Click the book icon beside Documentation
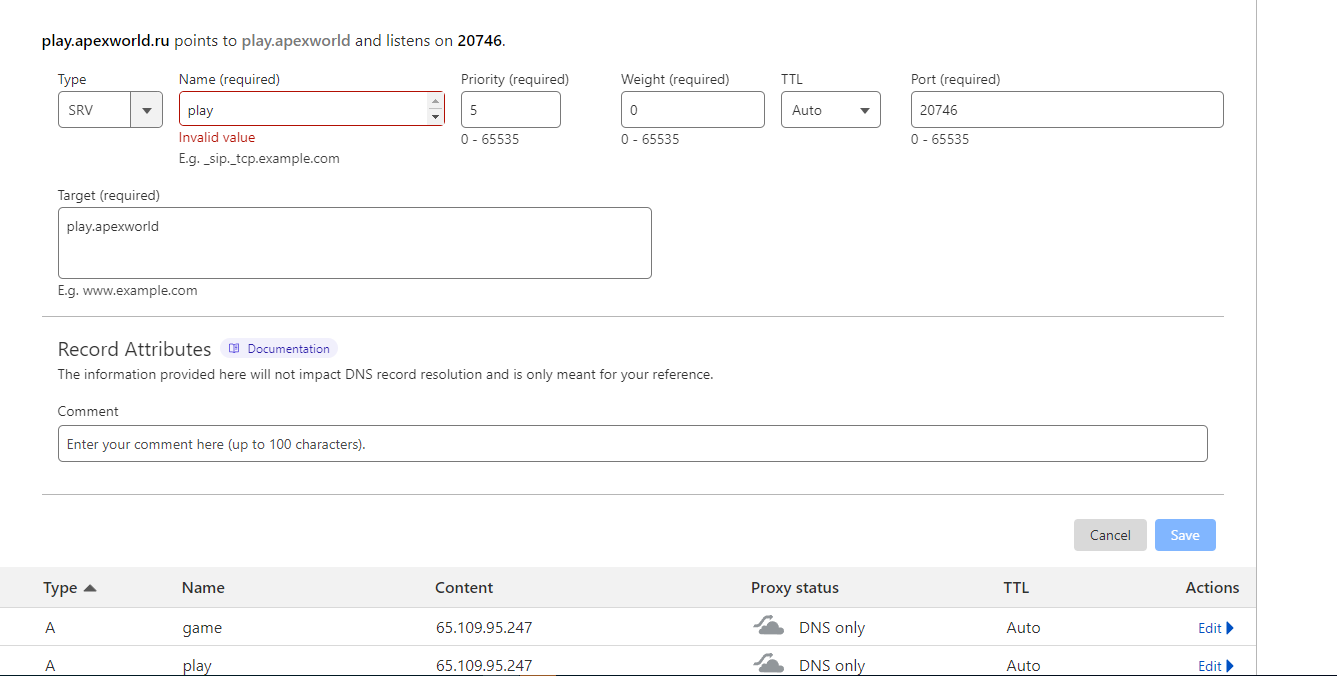Viewport: 1337px width, 676px height. tap(234, 349)
